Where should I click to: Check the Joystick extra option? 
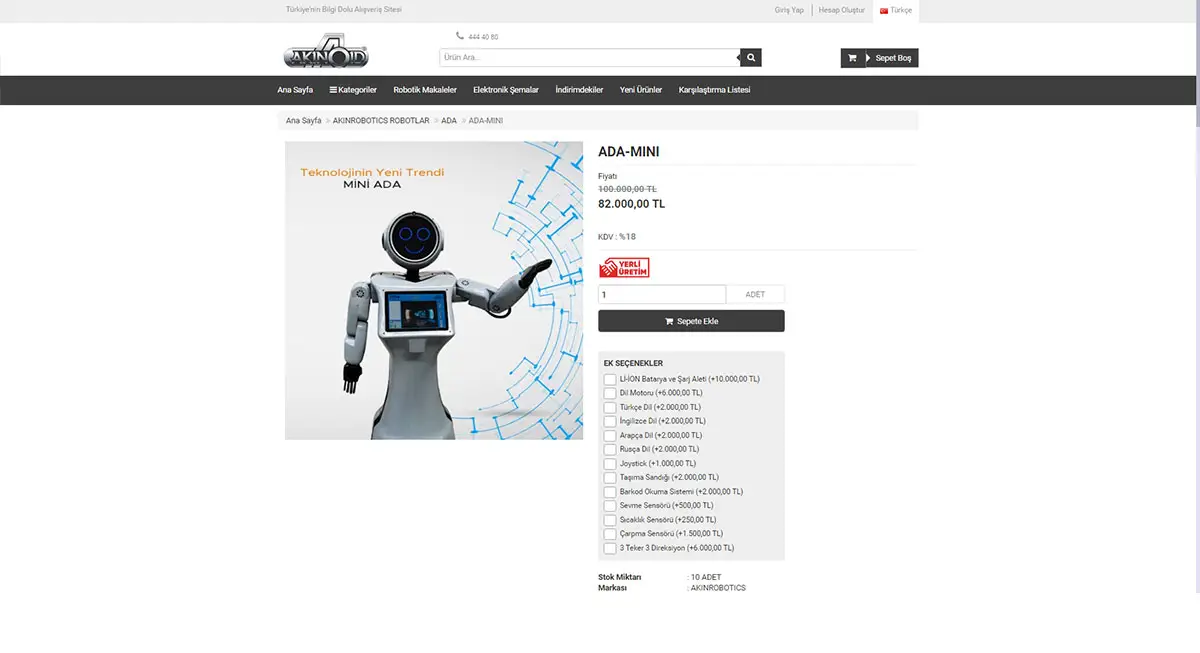coord(610,464)
